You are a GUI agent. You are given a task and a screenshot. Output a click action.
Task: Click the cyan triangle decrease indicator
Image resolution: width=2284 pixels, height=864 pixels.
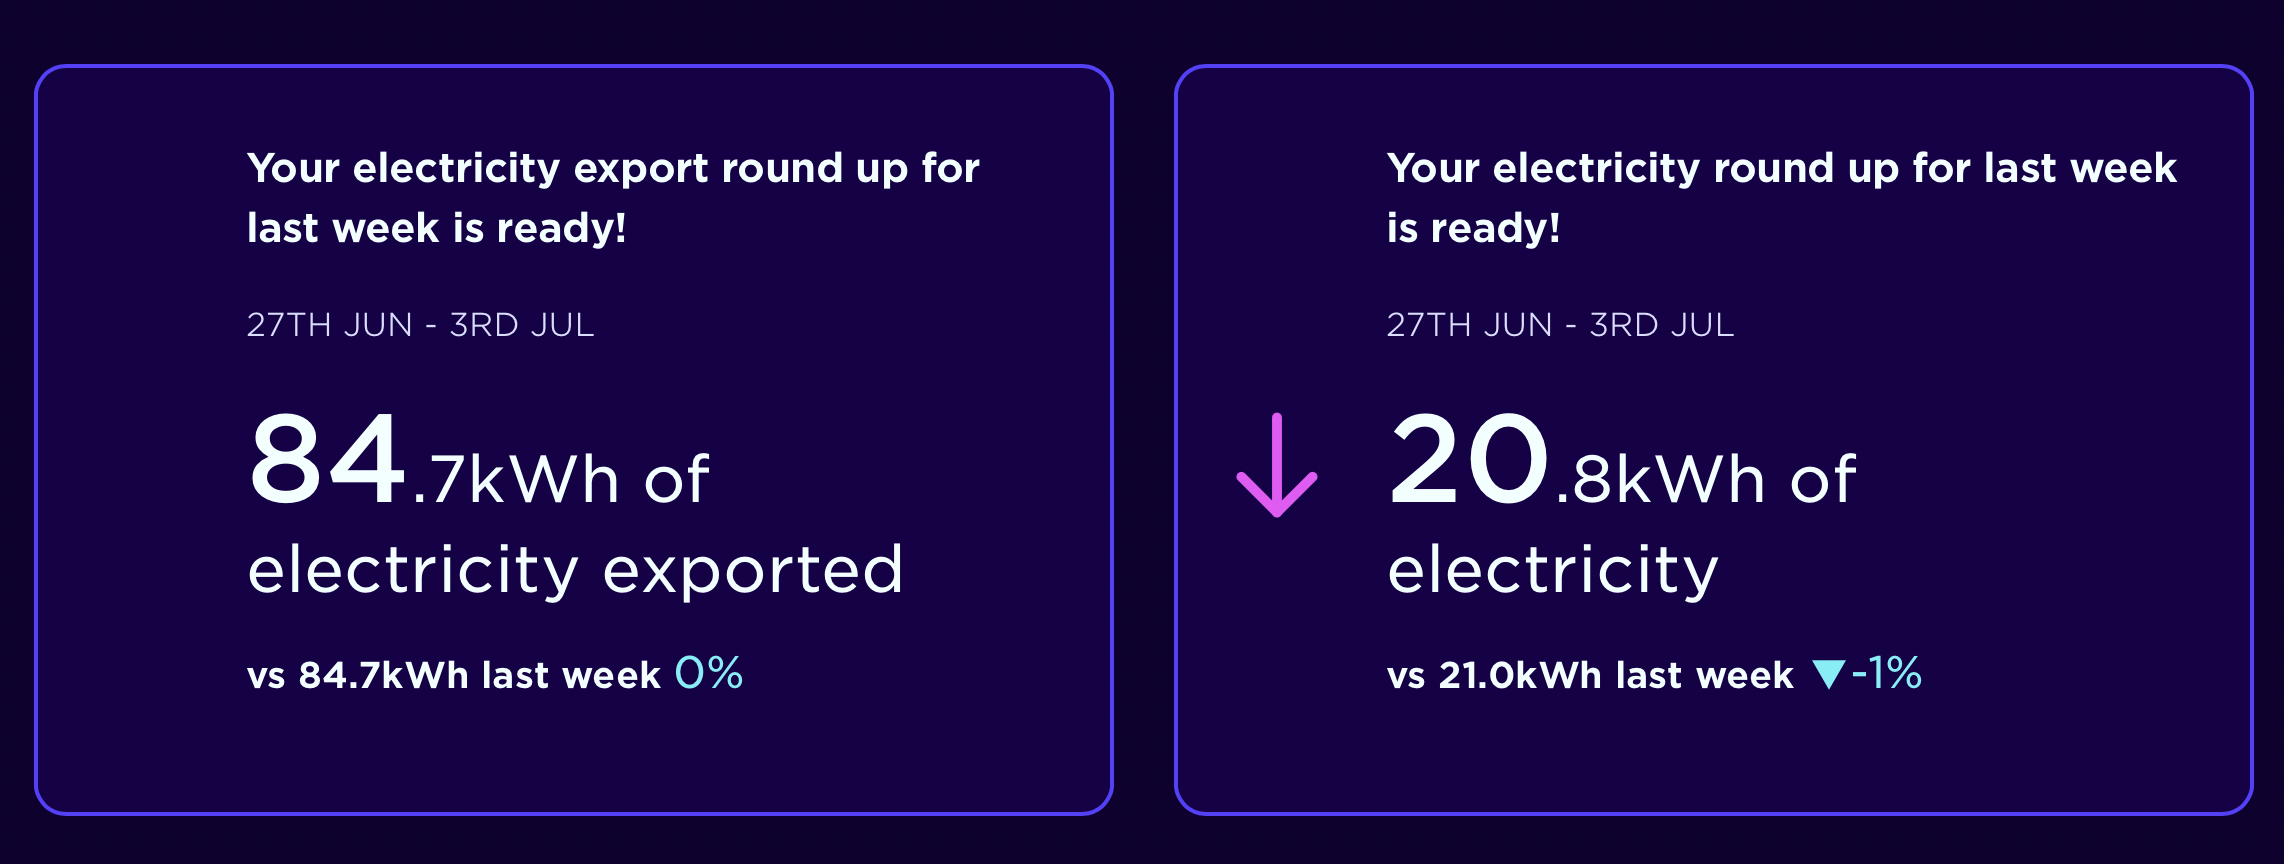(1828, 674)
